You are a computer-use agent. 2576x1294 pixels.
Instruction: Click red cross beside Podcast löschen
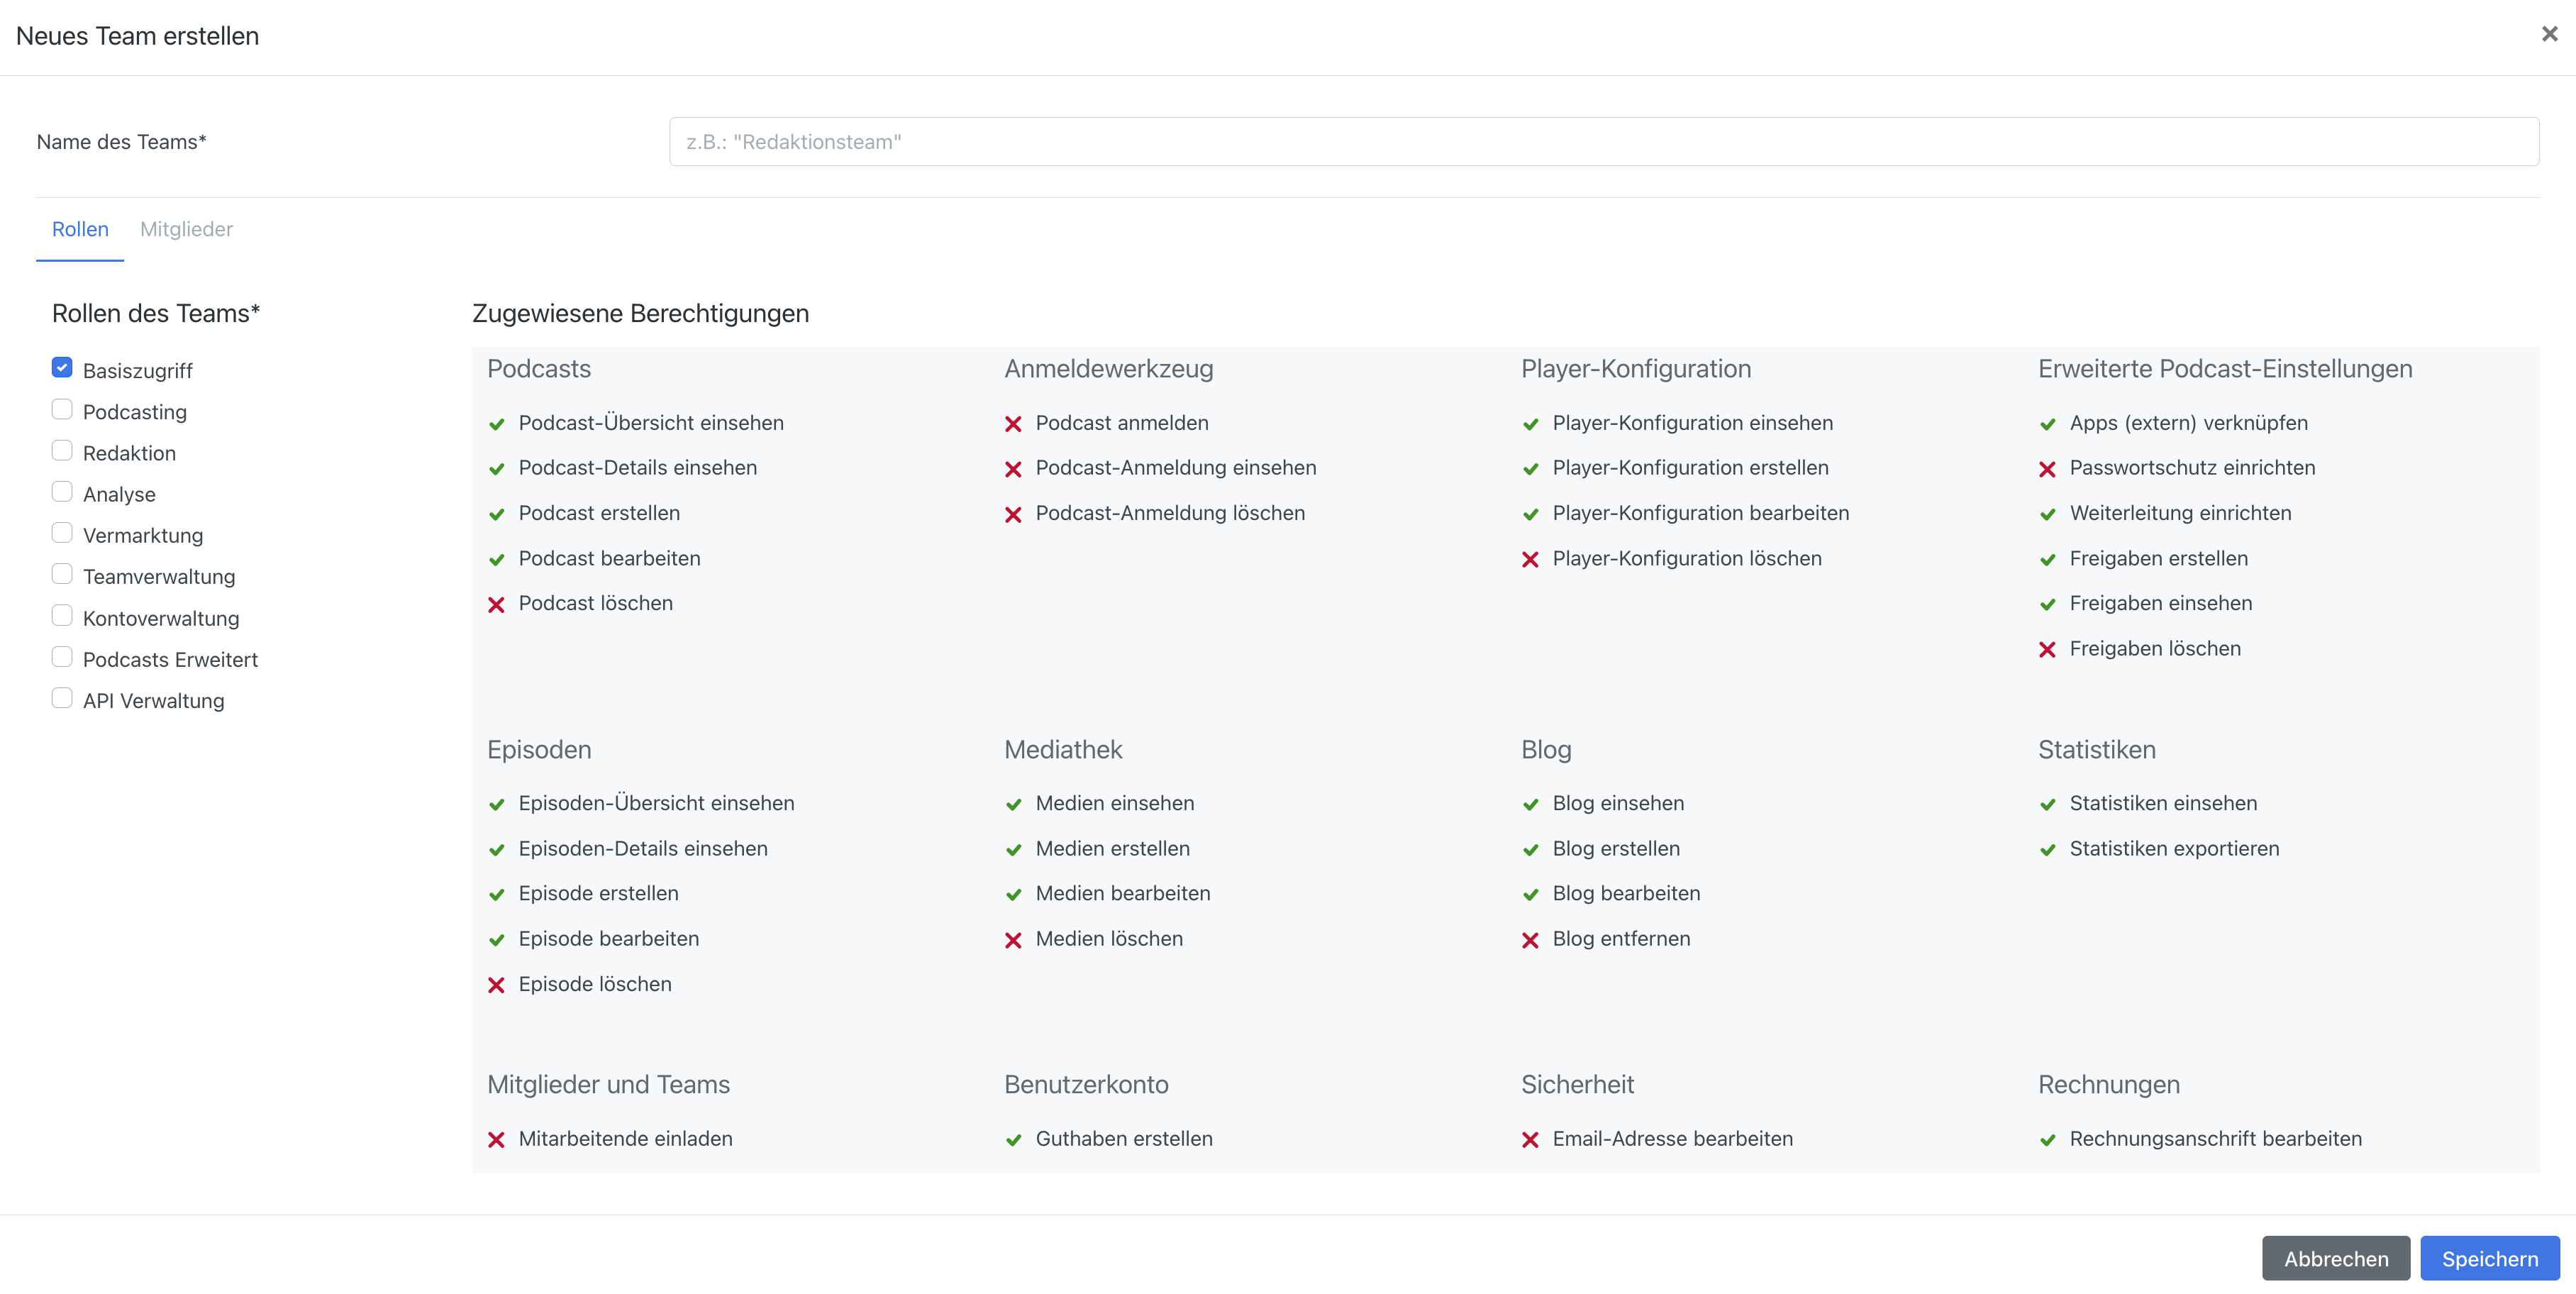496,604
